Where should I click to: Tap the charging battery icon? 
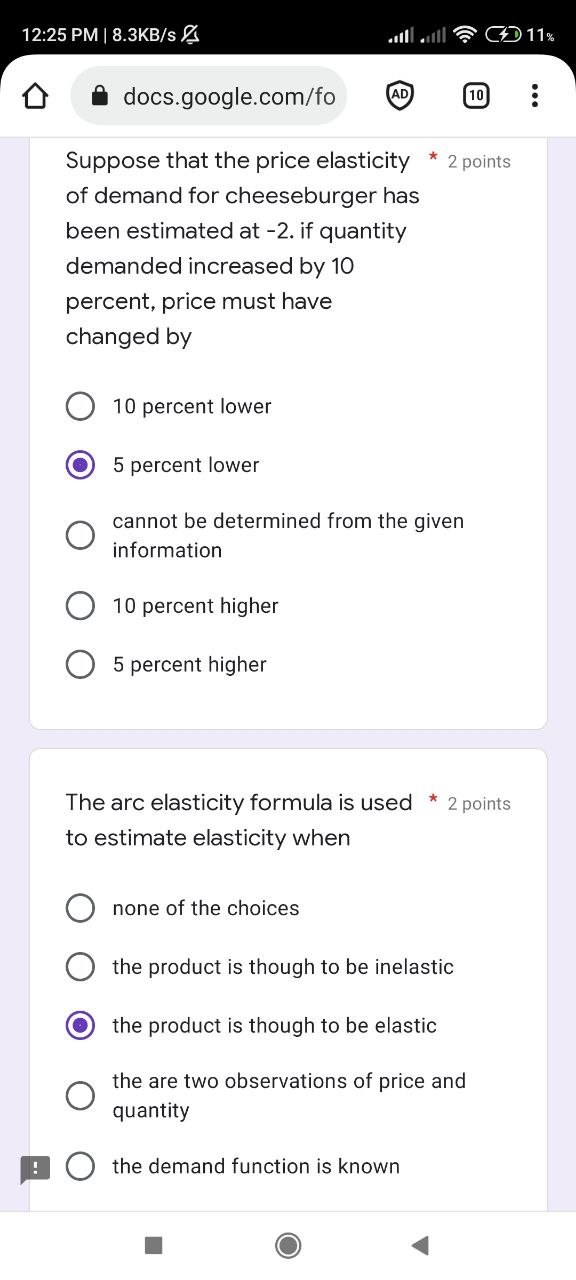click(504, 33)
